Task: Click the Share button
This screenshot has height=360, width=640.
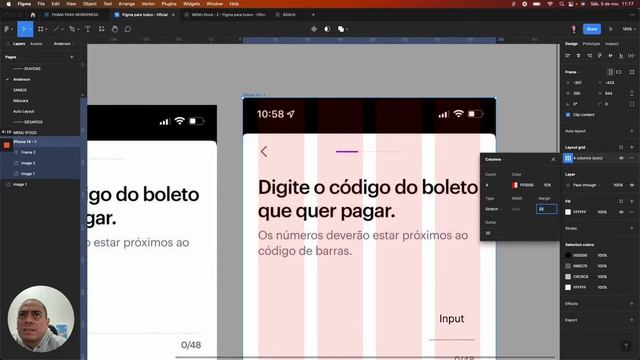Action: (592, 29)
